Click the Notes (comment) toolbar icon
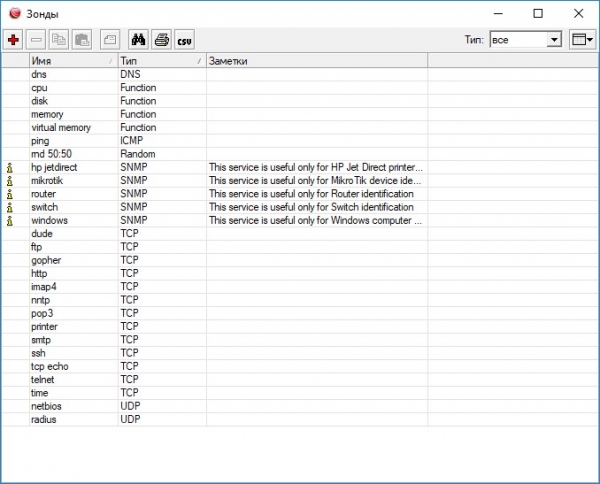600x484 pixels. (110, 39)
